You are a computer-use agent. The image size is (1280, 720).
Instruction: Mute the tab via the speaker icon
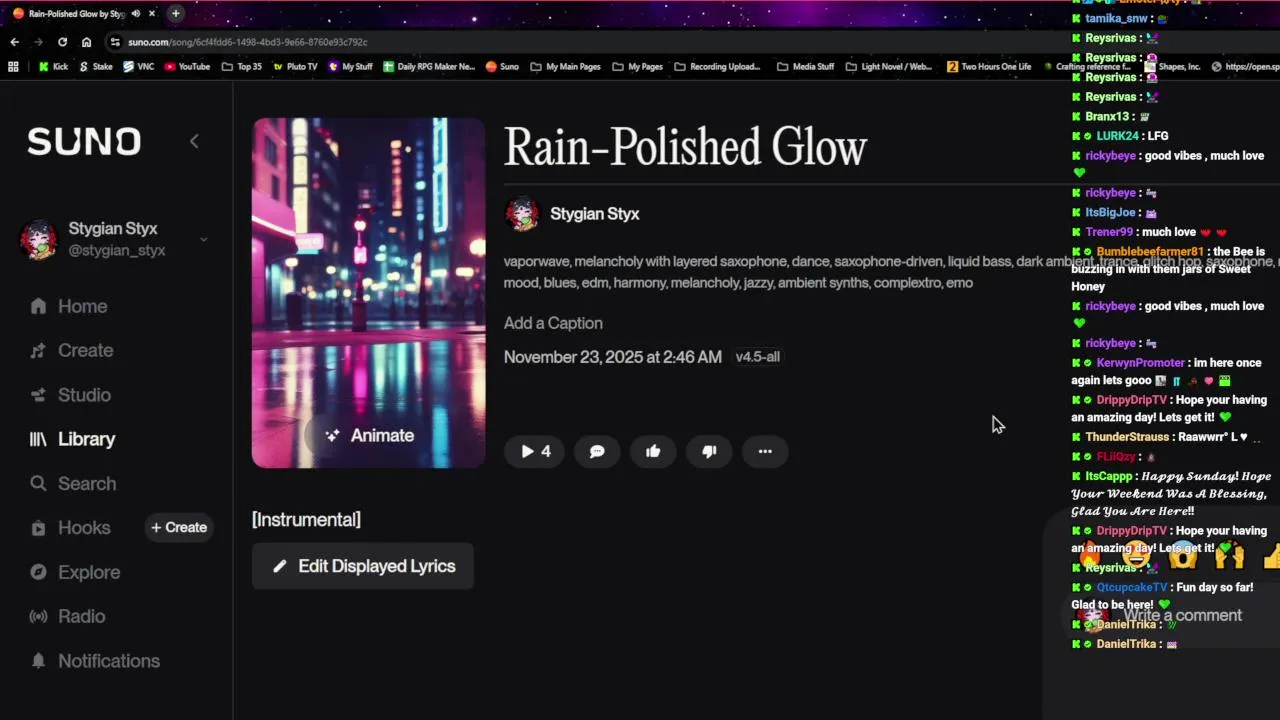coord(136,14)
